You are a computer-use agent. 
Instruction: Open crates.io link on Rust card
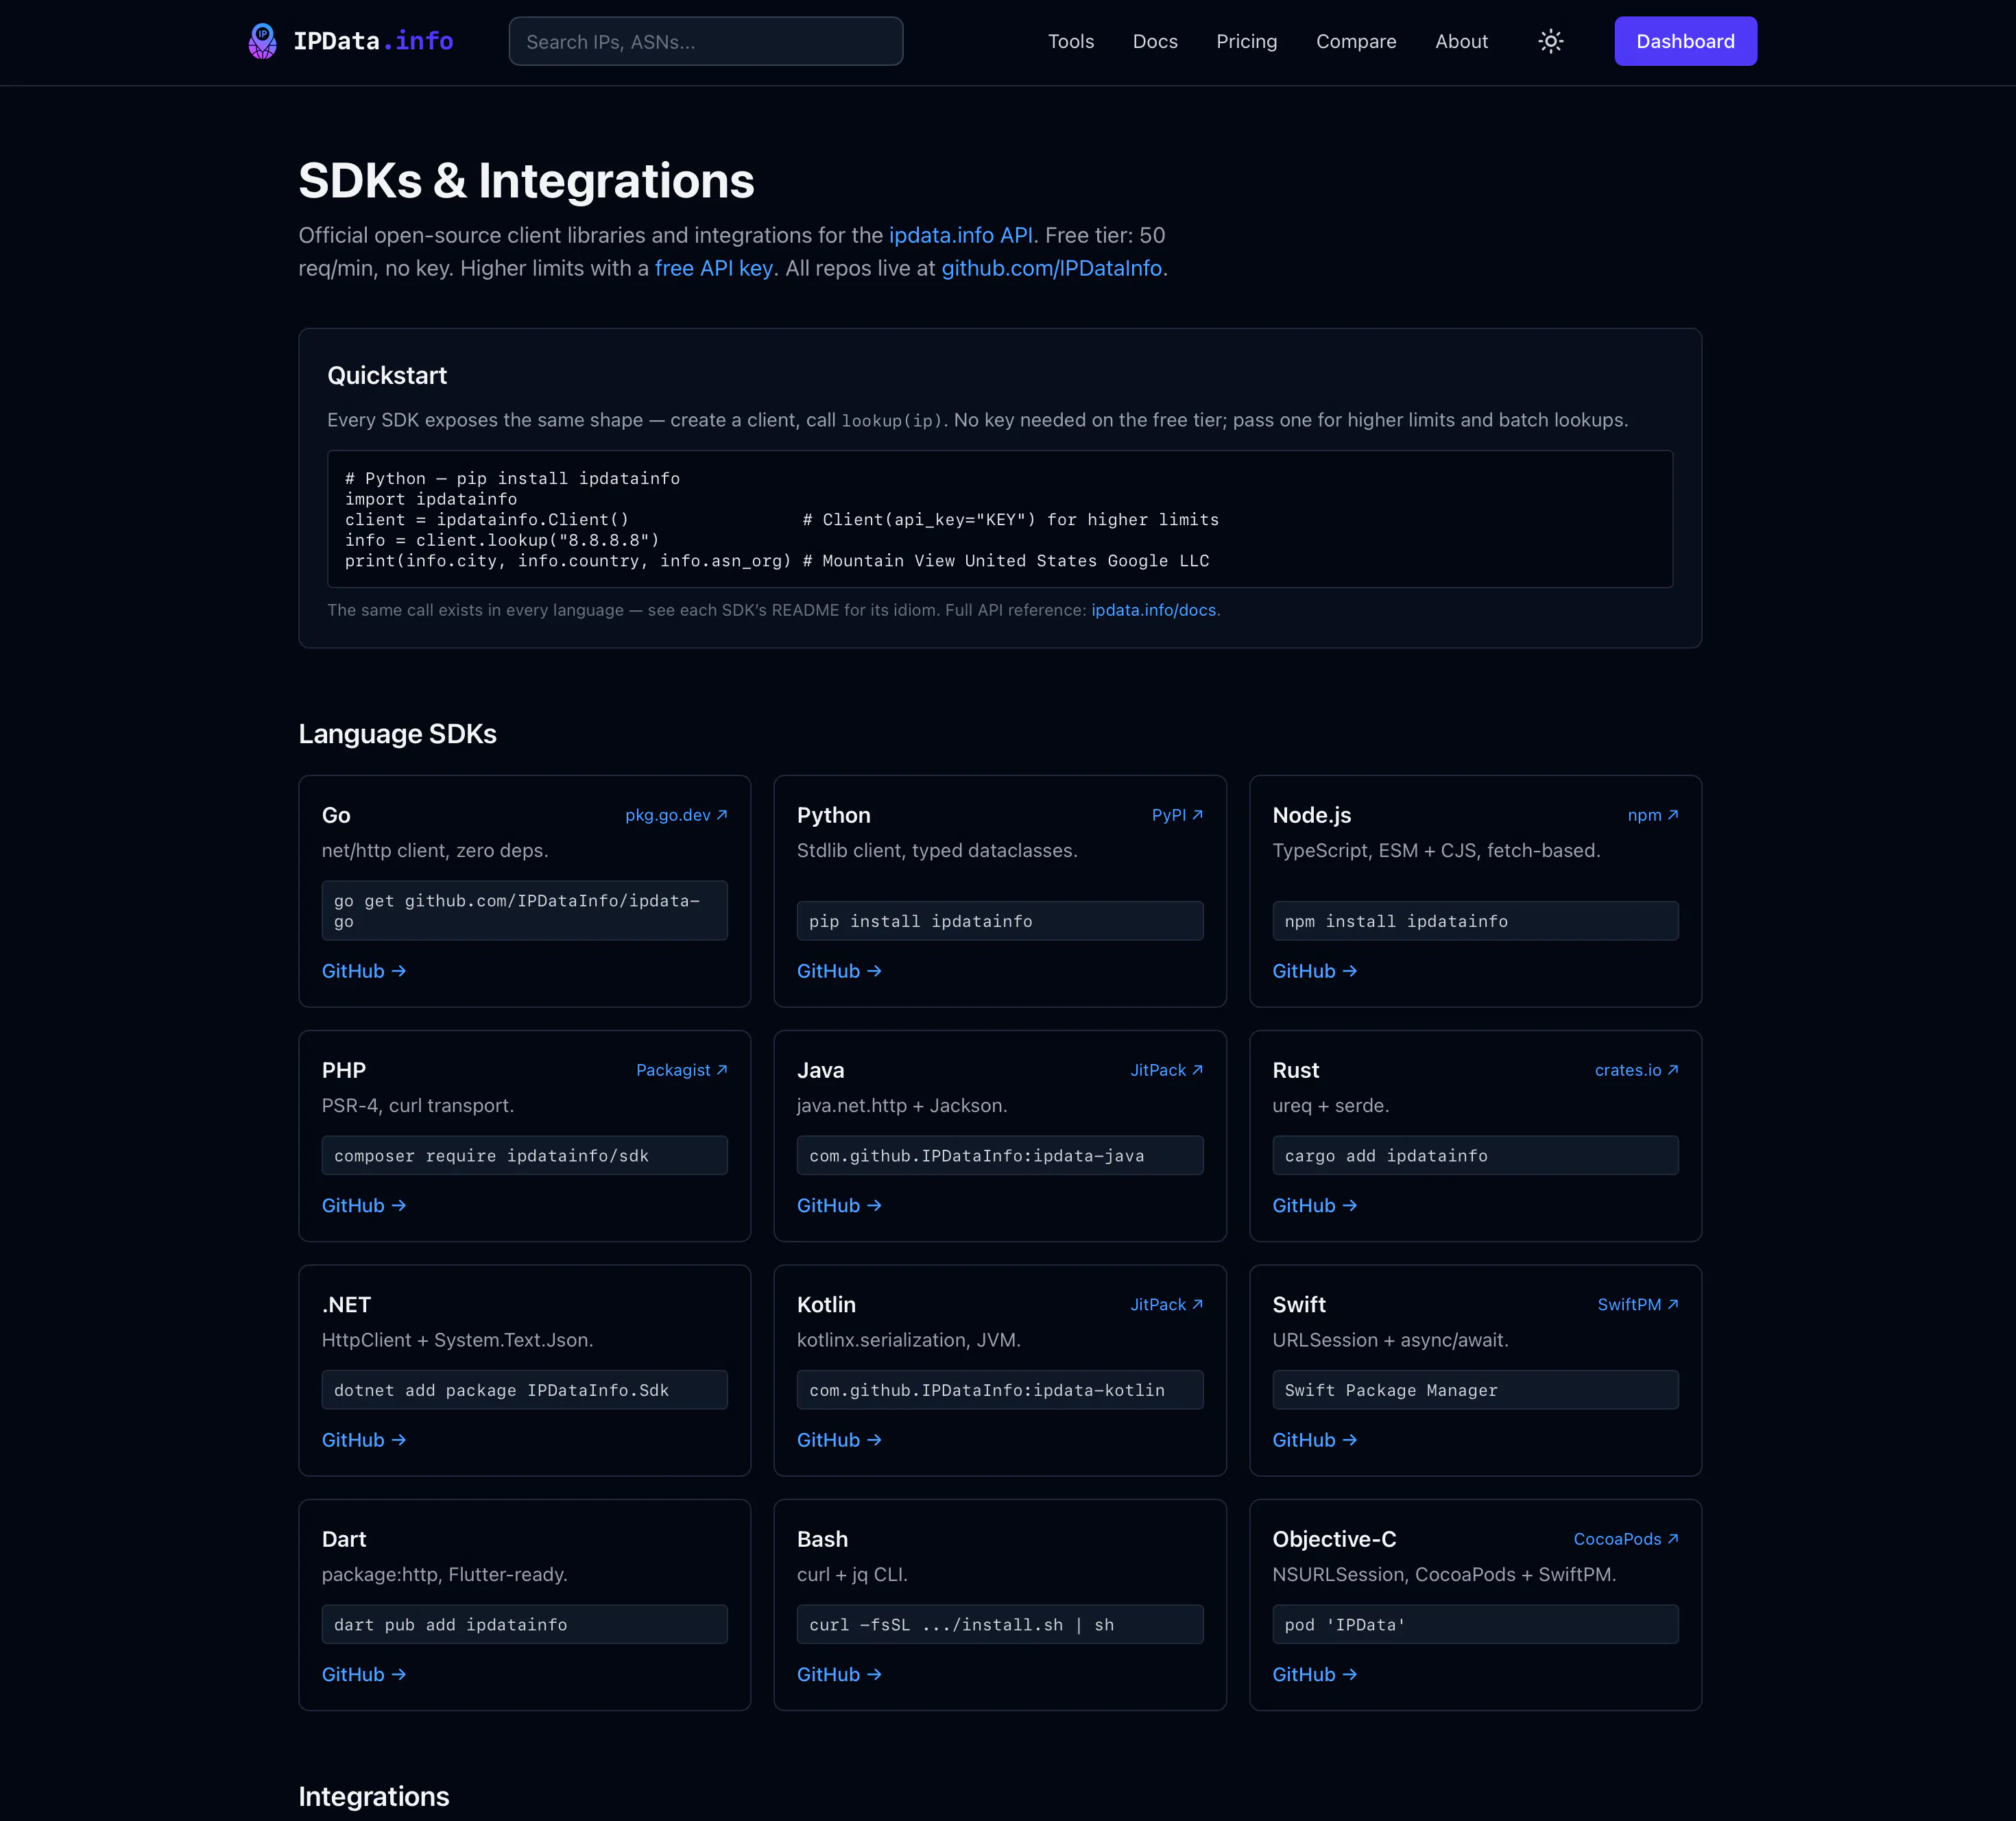(1636, 1070)
